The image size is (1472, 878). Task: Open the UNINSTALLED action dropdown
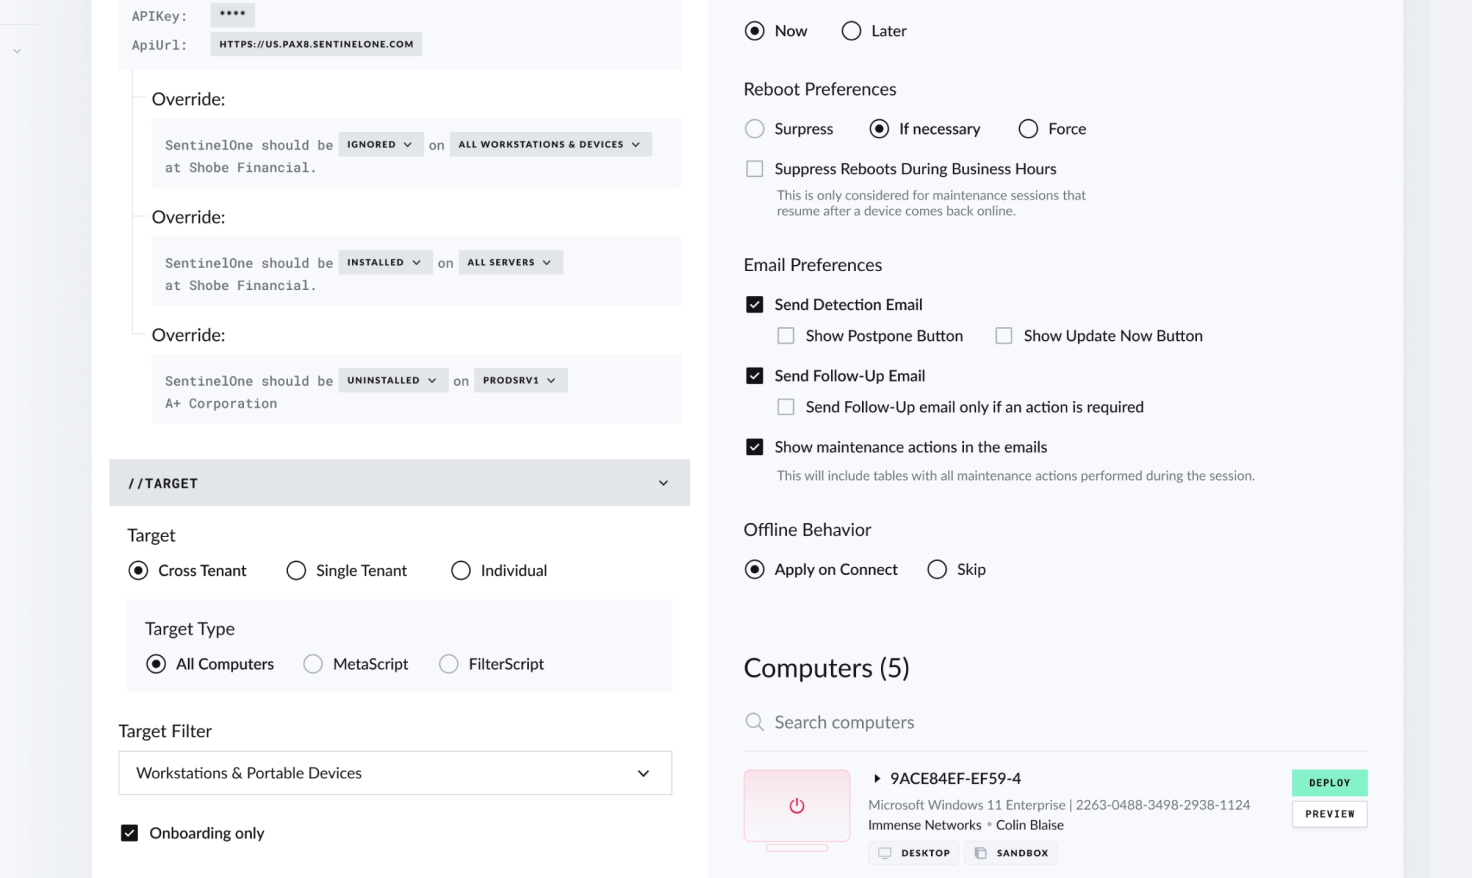coord(393,381)
